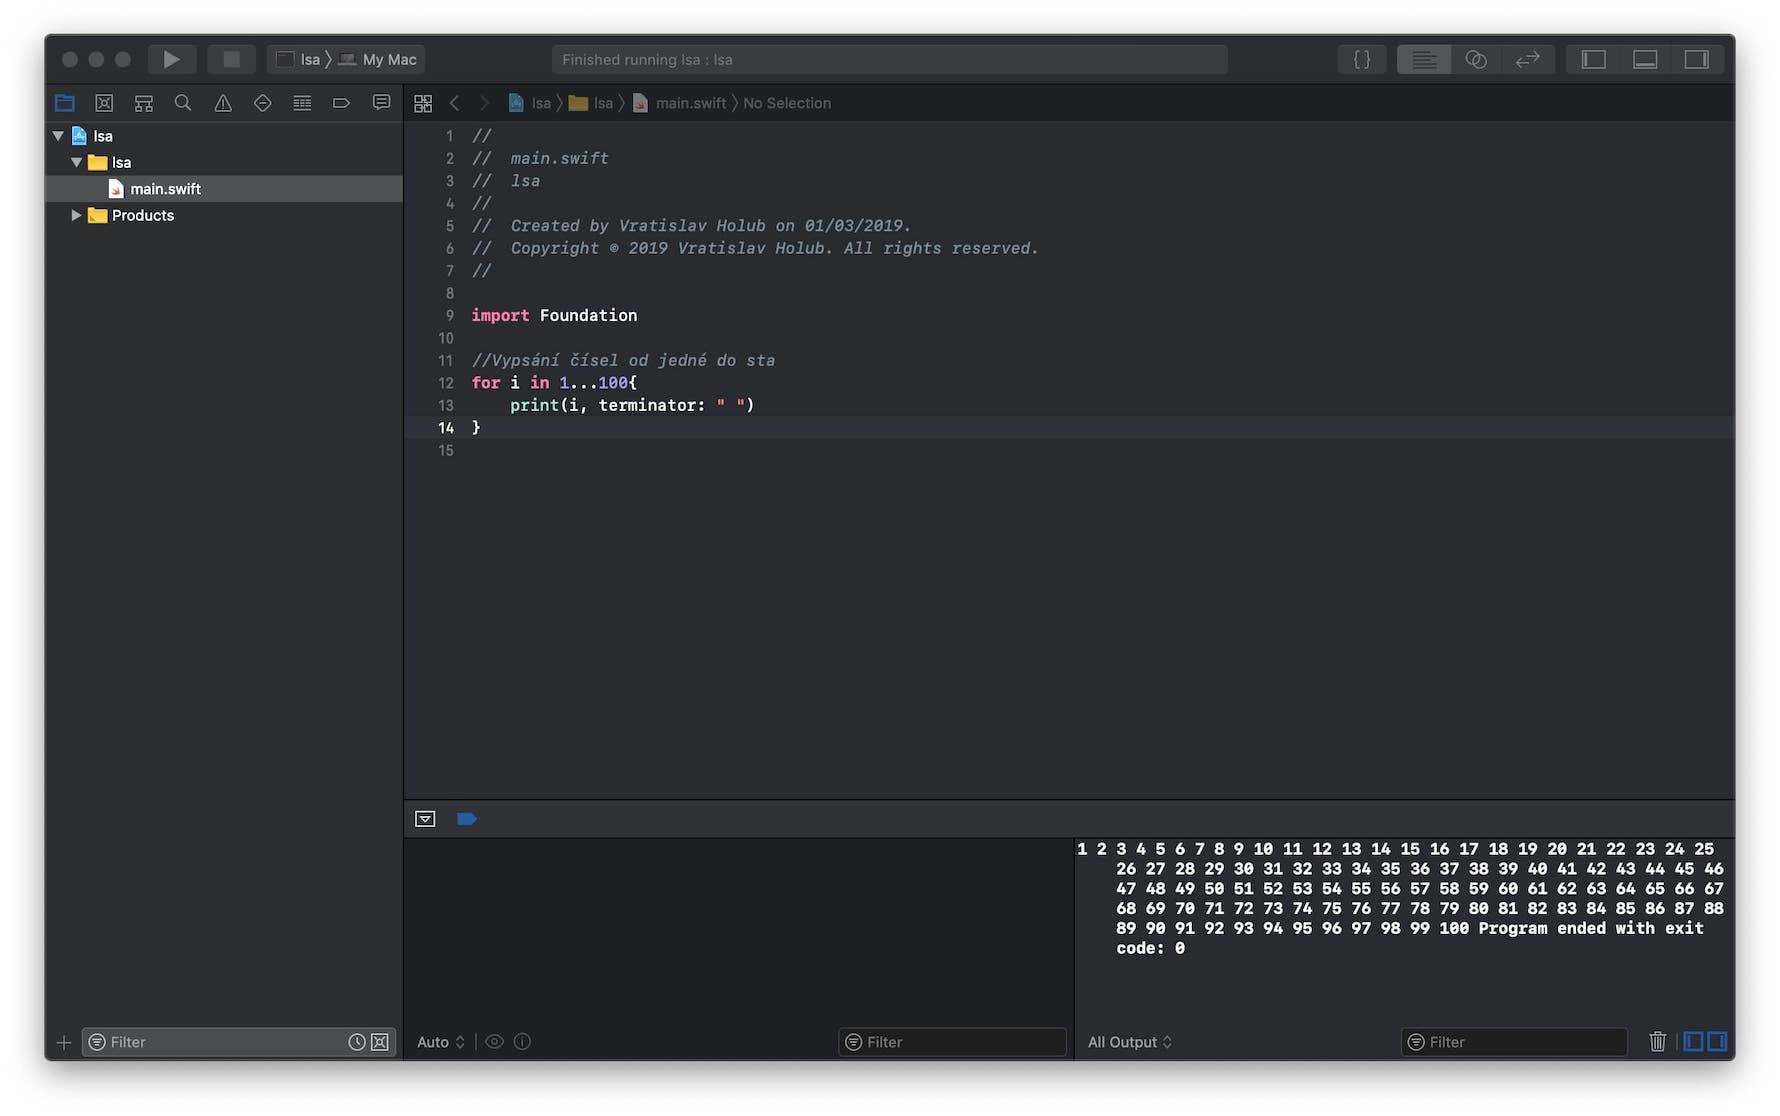Click the closing brace on line 14
Image resolution: width=1780 pixels, height=1116 pixels.
pyautogui.click(x=476, y=428)
